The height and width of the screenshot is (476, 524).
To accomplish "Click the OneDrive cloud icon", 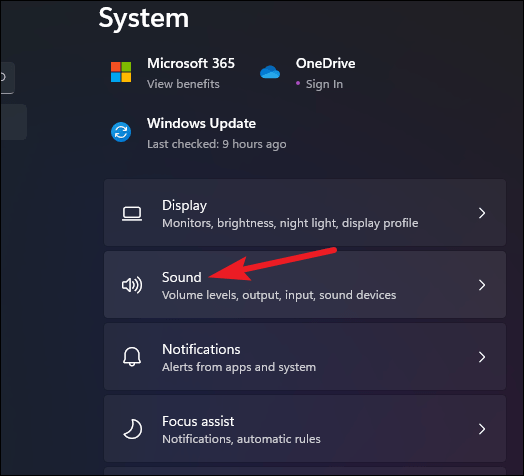I will (x=270, y=72).
